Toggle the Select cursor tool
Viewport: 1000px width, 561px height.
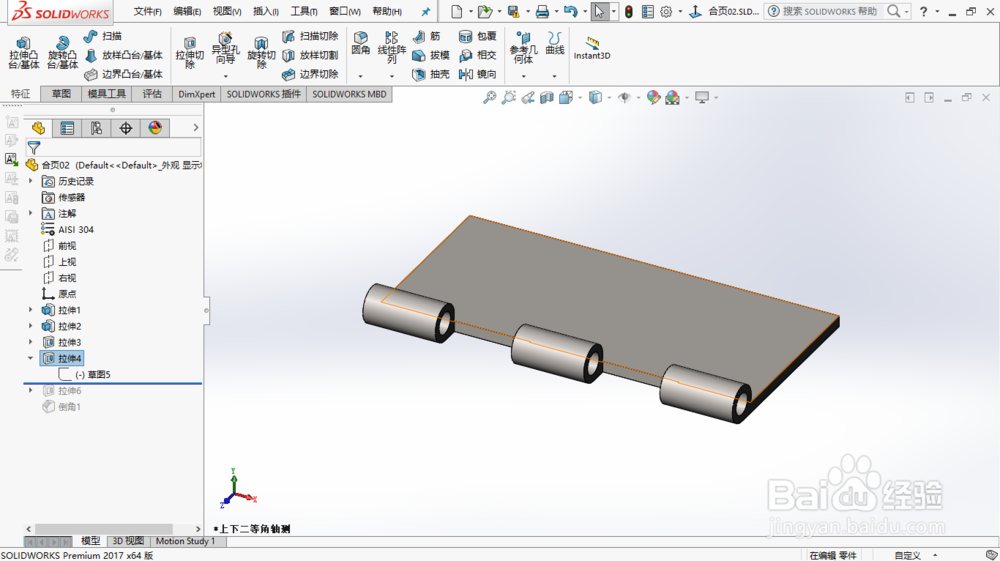[599, 11]
